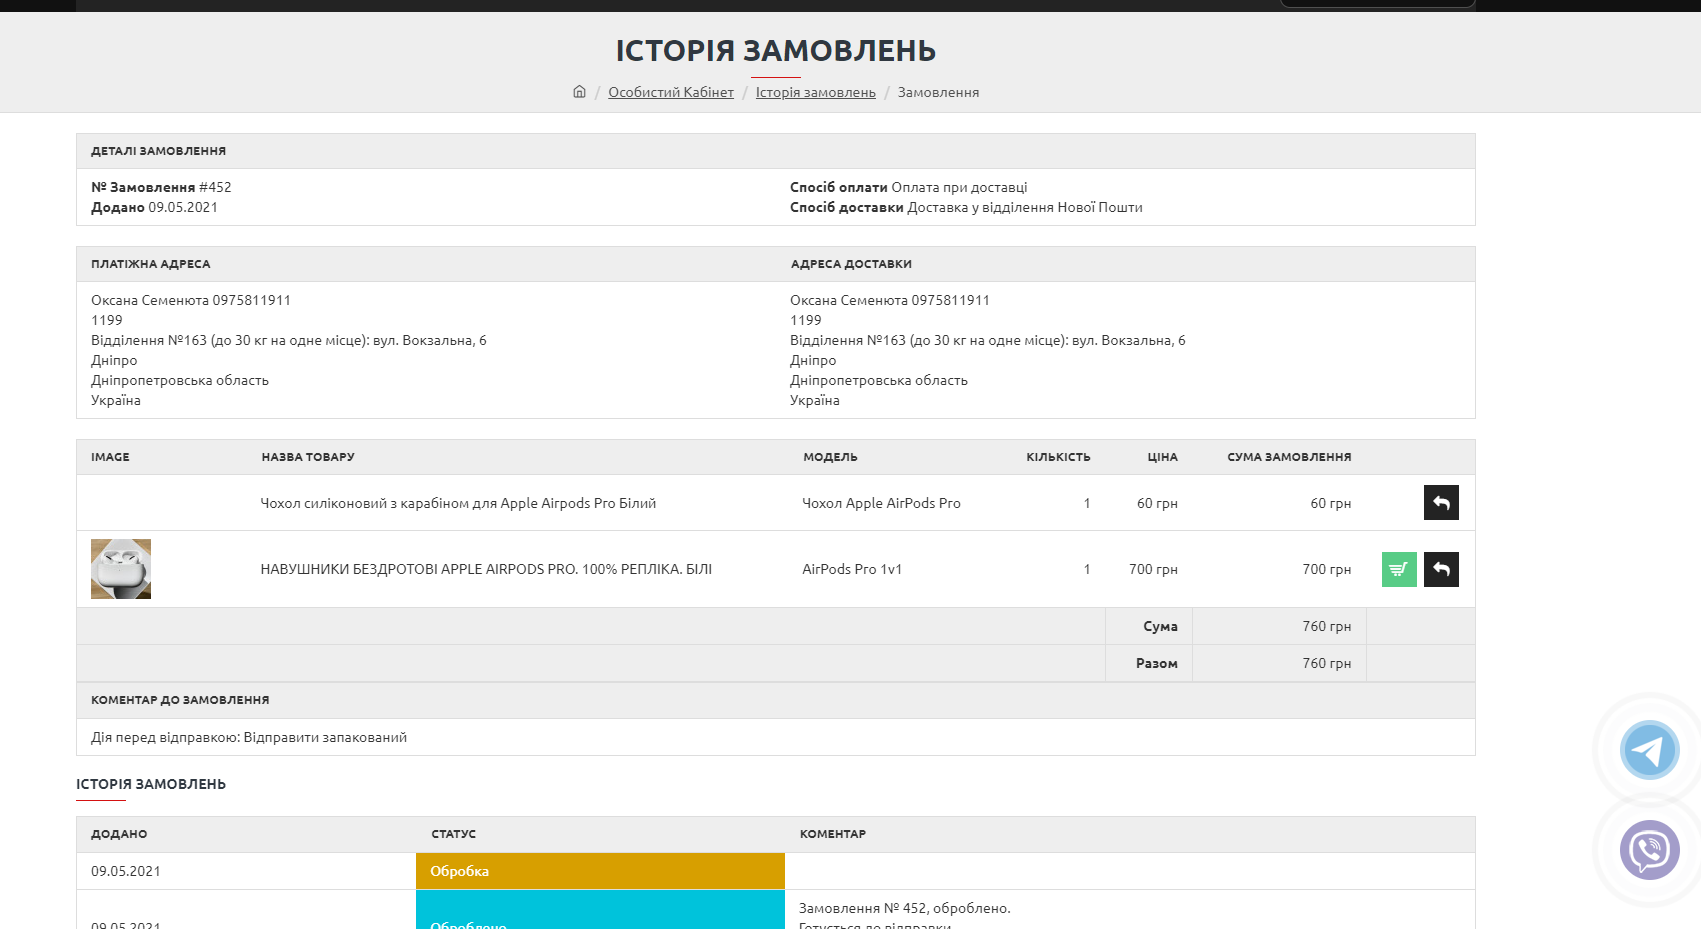This screenshot has height=929, width=1701.
Task: Go to Історія замовлень breadcrumb link
Action: point(815,92)
